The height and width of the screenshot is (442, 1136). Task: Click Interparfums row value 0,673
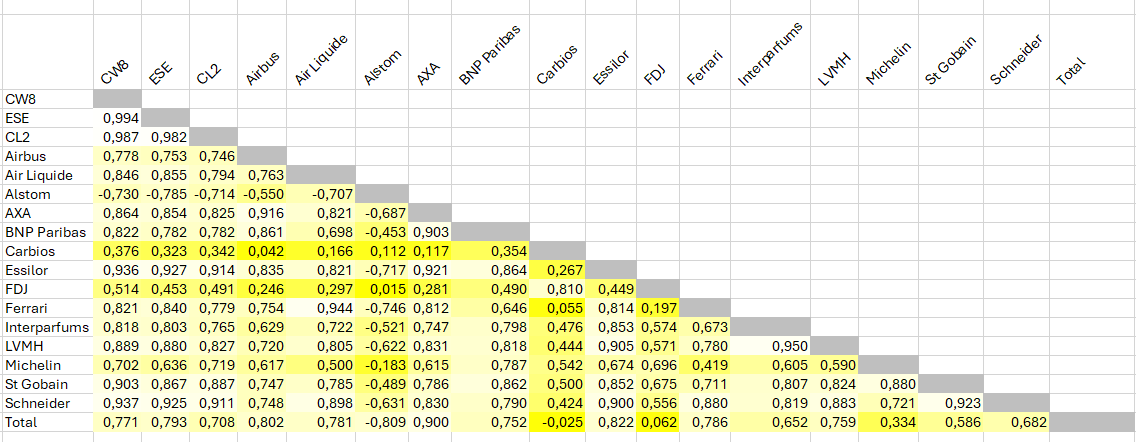click(706, 326)
